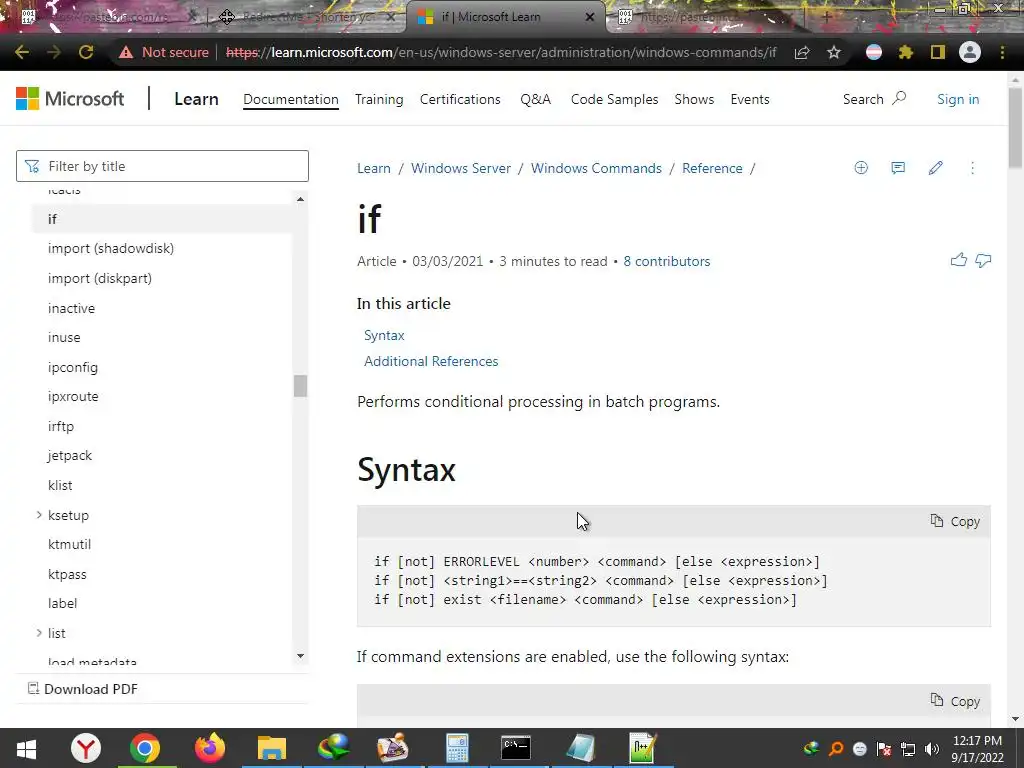
Task: View the 8 contributors link
Action: pyautogui.click(x=667, y=261)
